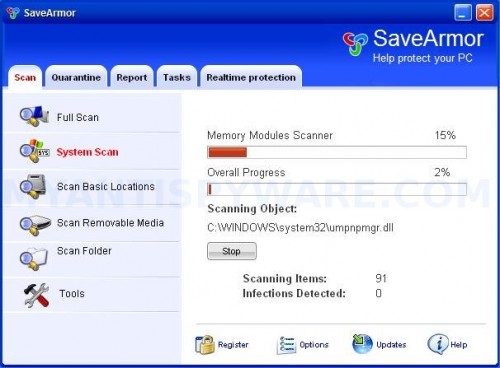Select the System Scan icon
Viewport: 500px width, 368px height.
click(34, 151)
